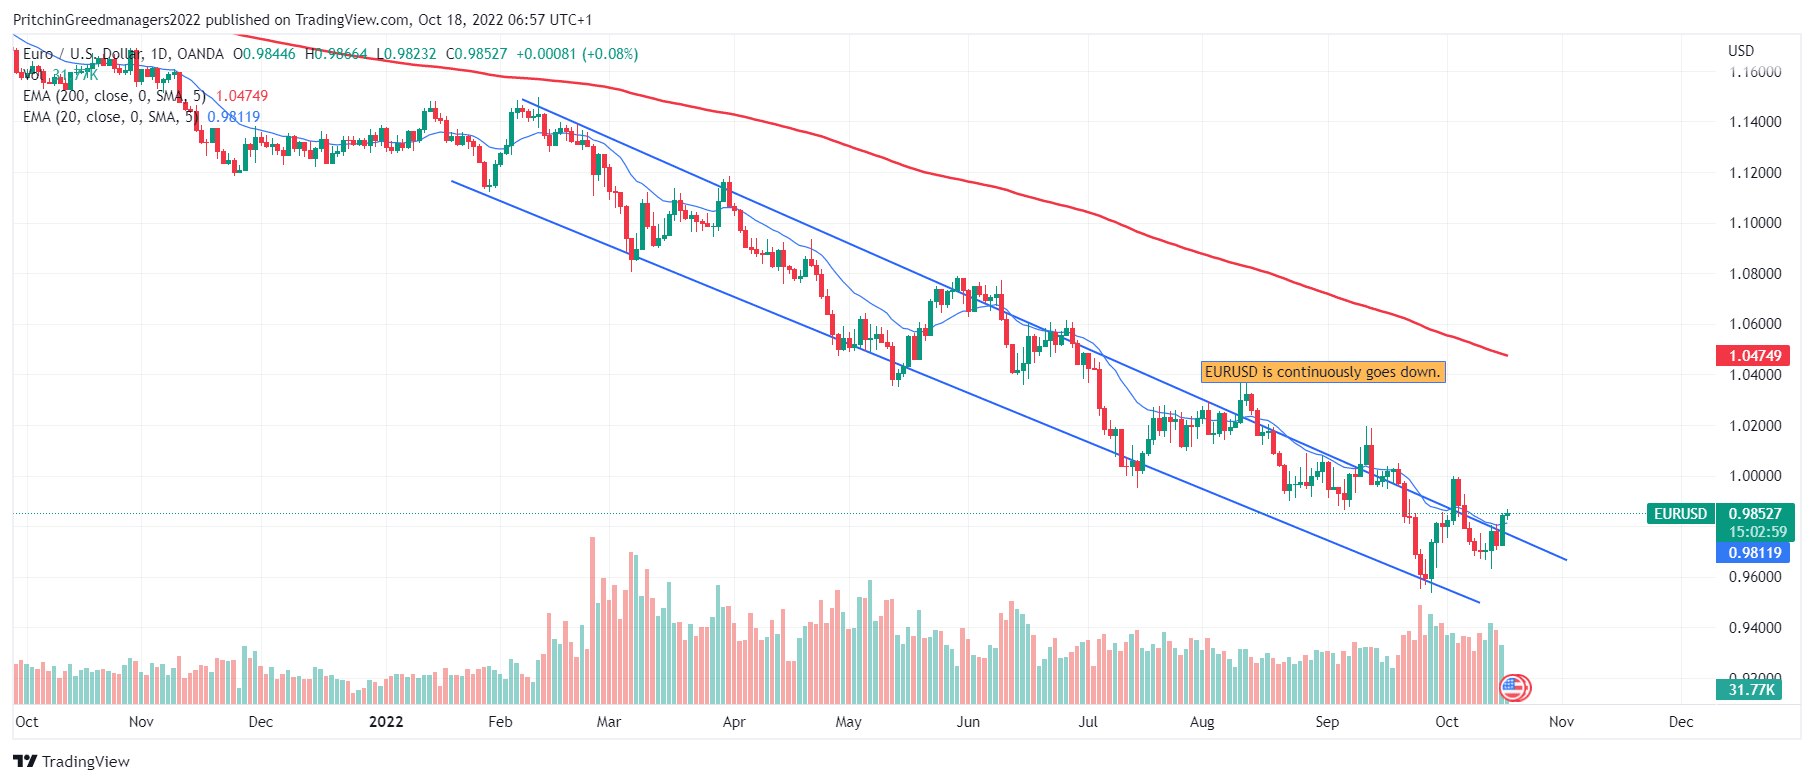This screenshot has height=783, width=1814.
Task: Click the 0.94000 price axis level
Action: click(x=1755, y=628)
